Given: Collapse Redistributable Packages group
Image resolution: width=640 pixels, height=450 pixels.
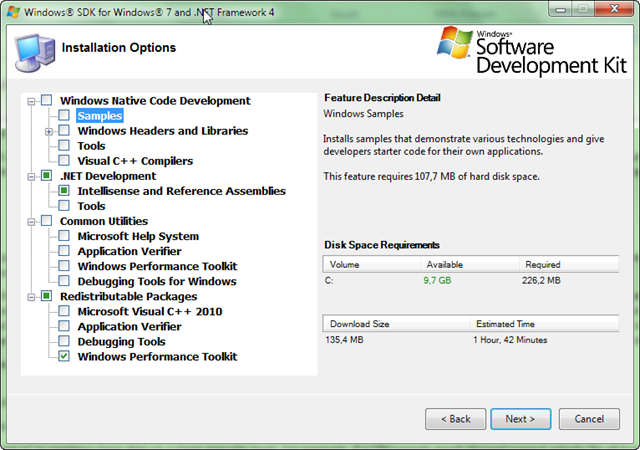Looking at the screenshot, I should tap(32, 296).
